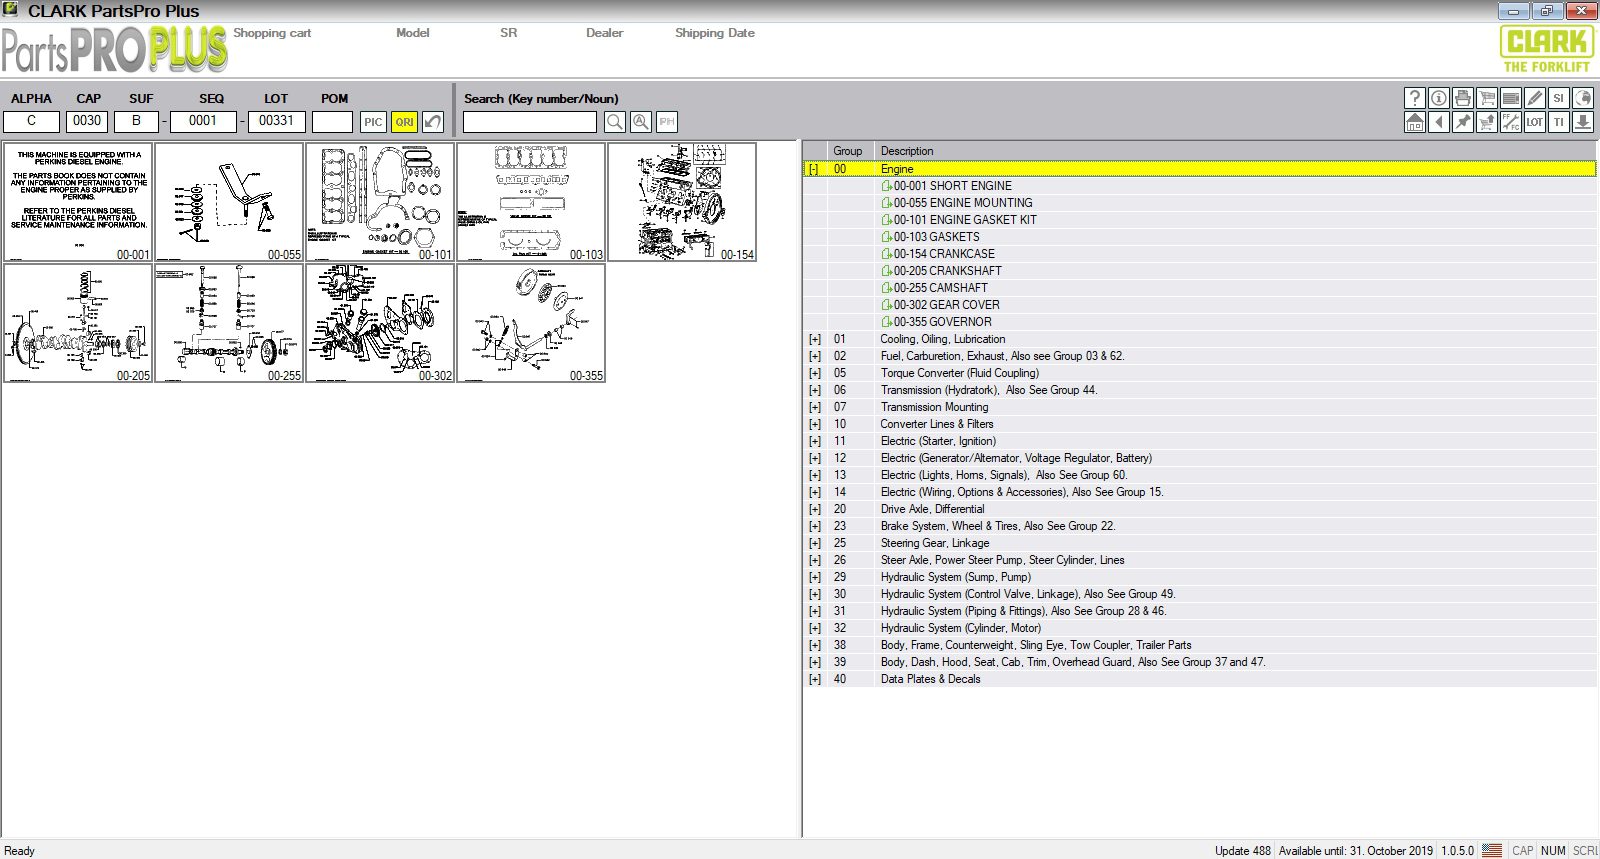Expand group 20 Drive Axle, Differential
Screen dimensions: 1600x859
pos(814,509)
